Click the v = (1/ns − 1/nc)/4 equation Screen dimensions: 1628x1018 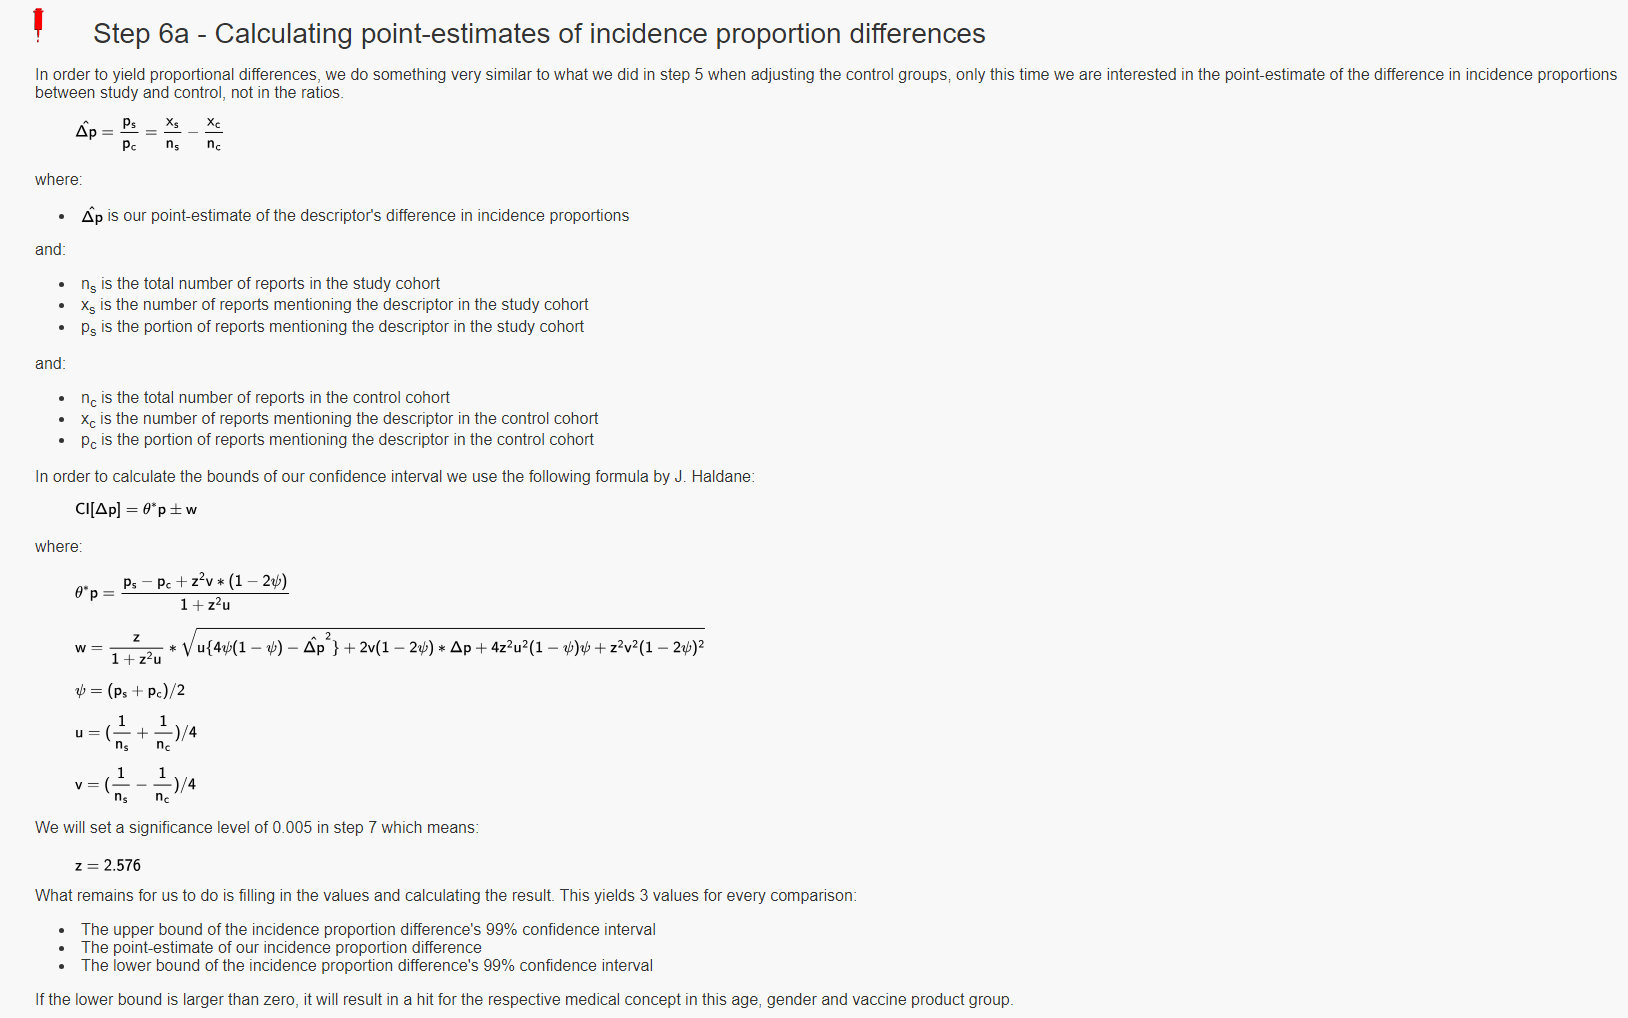136,785
